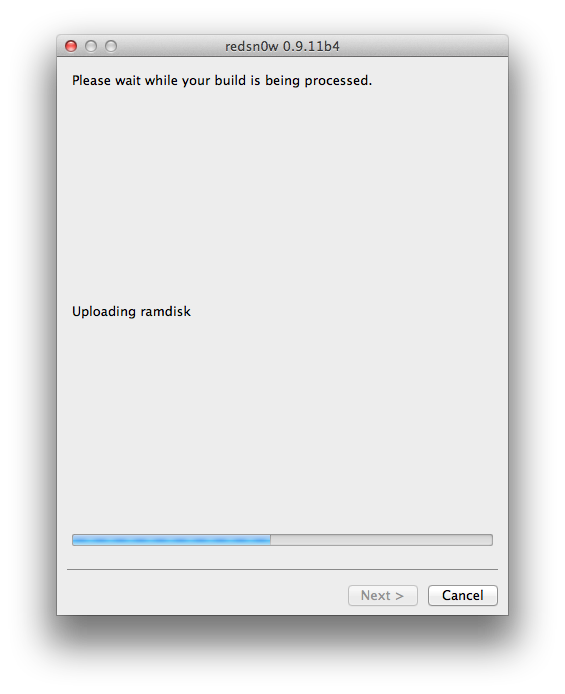The height and width of the screenshot is (694, 565).
Task: Click the "Uploading ramdisk" status text
Action: click(x=131, y=312)
